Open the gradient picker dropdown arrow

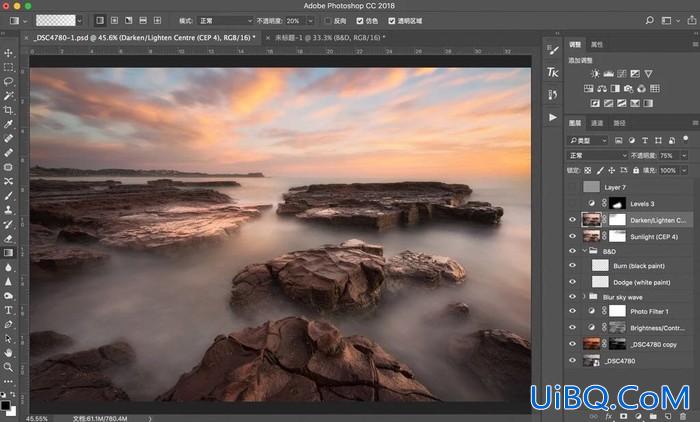79,21
